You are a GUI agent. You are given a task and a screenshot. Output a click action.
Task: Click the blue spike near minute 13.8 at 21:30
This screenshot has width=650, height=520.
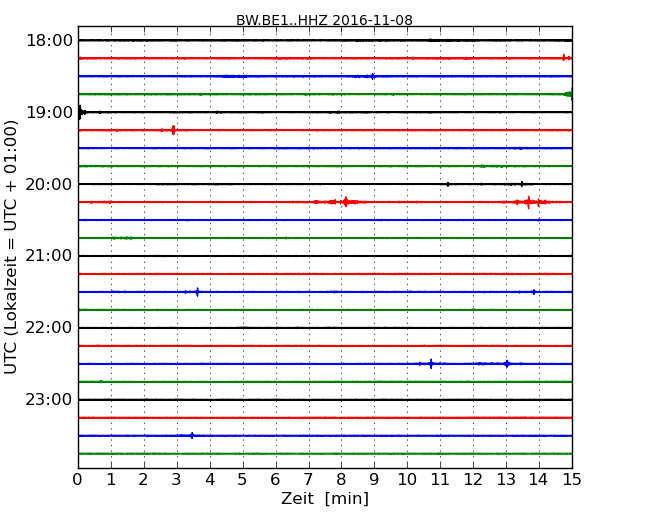(x=534, y=292)
